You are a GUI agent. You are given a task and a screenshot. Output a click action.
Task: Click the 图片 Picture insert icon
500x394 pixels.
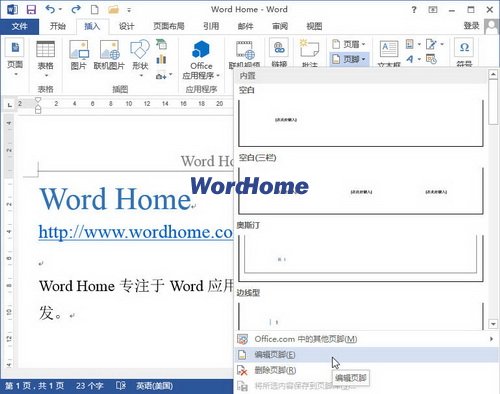pyautogui.click(x=79, y=55)
